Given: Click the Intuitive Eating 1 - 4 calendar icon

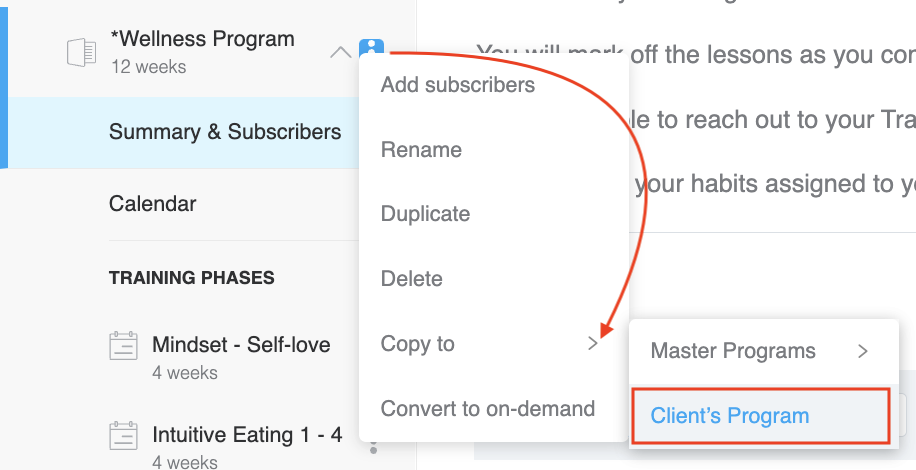Looking at the screenshot, I should tap(123, 436).
